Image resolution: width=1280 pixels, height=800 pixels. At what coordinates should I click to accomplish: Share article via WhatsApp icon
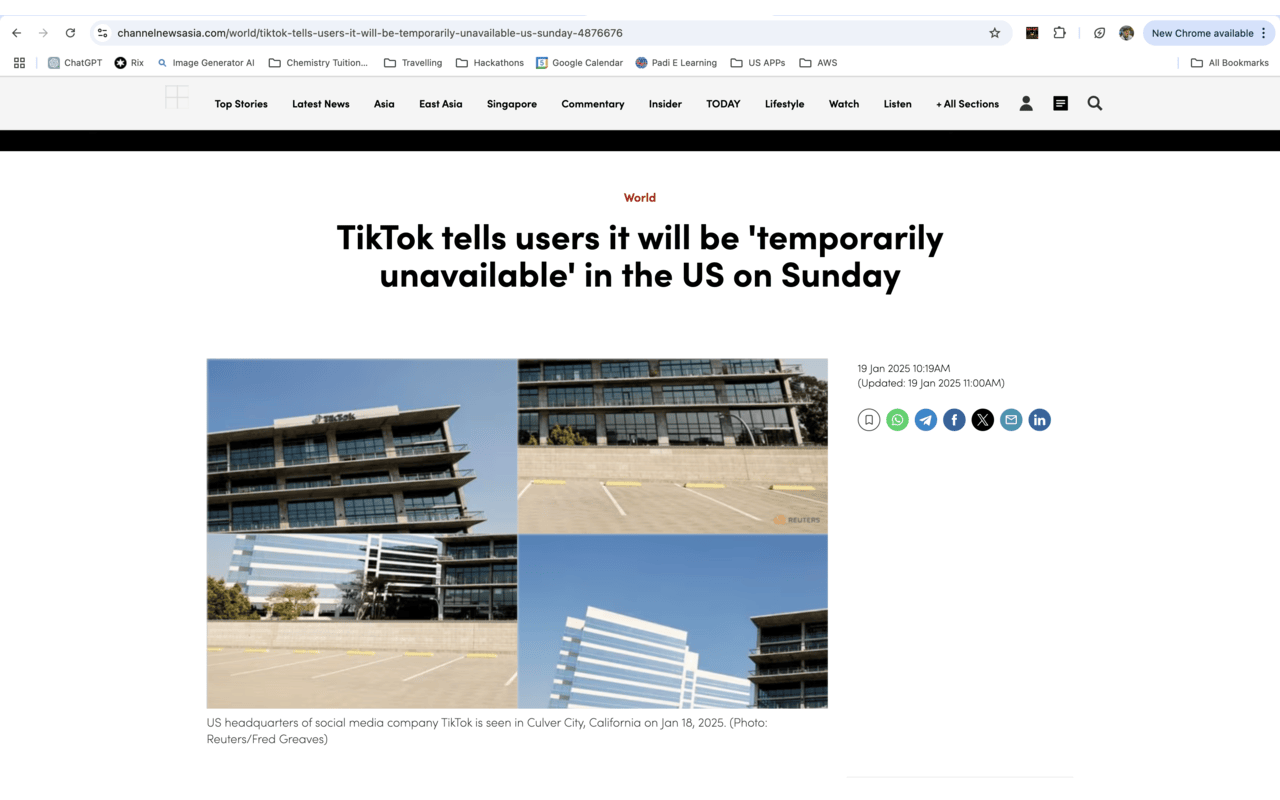pos(897,420)
